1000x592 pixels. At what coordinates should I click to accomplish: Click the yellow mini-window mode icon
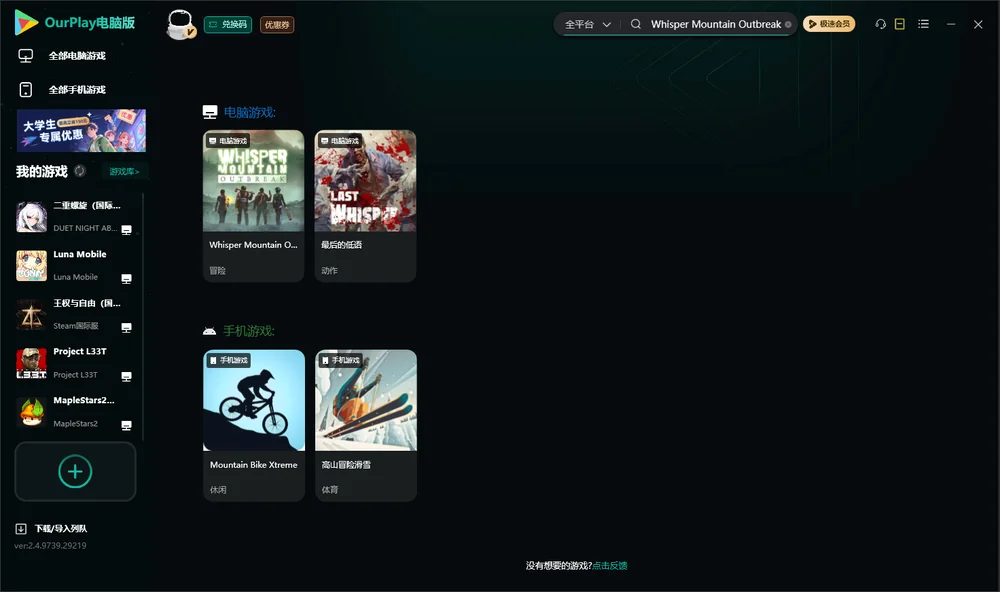click(x=900, y=24)
